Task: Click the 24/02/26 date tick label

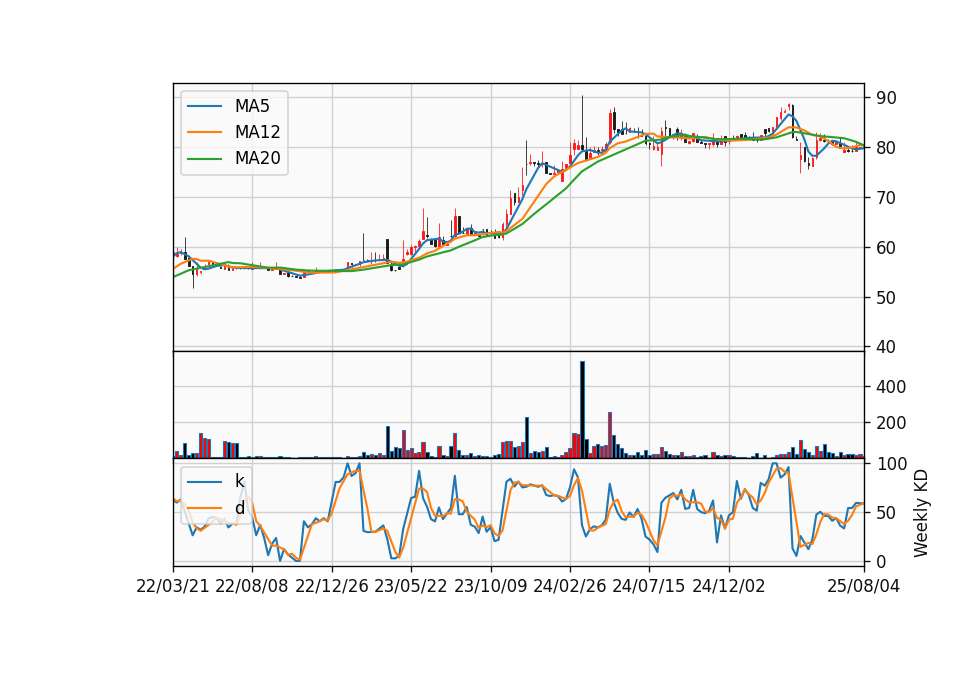Action: point(569,586)
